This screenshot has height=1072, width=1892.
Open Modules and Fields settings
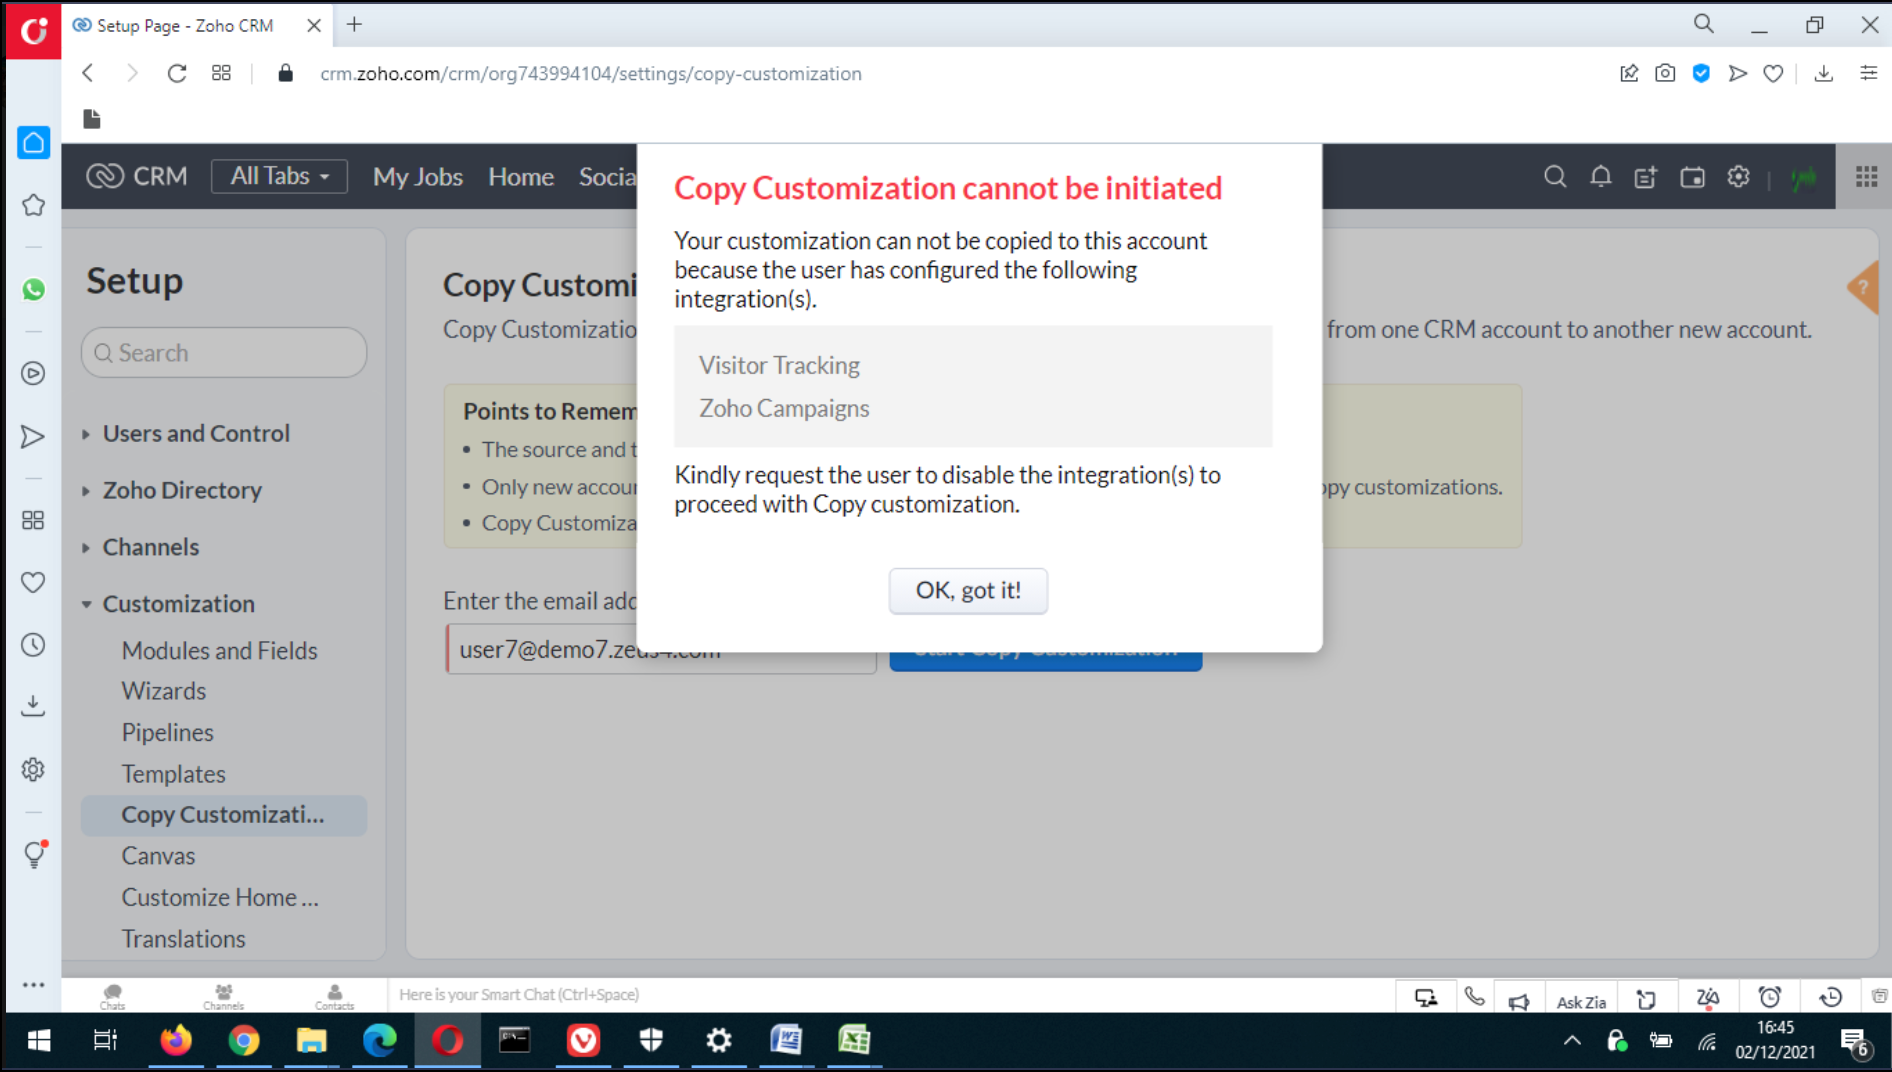219,651
